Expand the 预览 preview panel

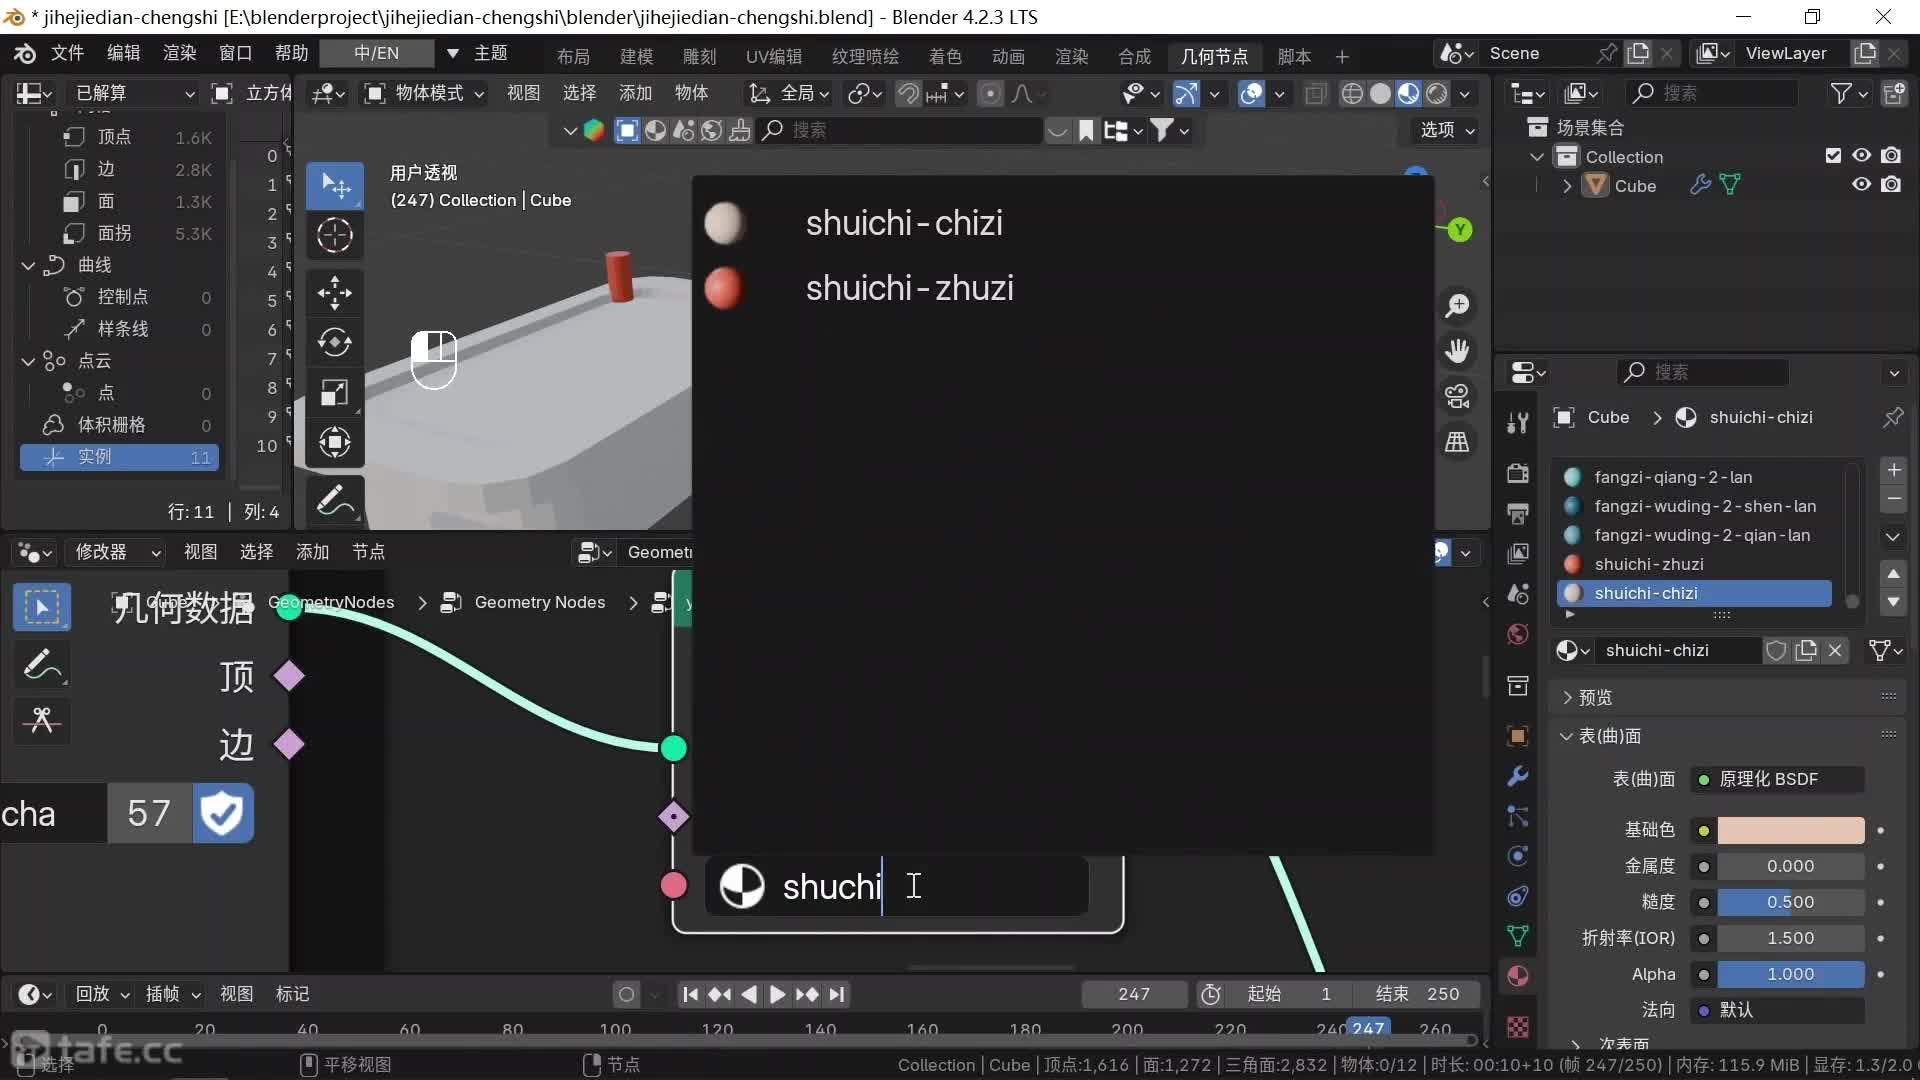tap(1595, 697)
